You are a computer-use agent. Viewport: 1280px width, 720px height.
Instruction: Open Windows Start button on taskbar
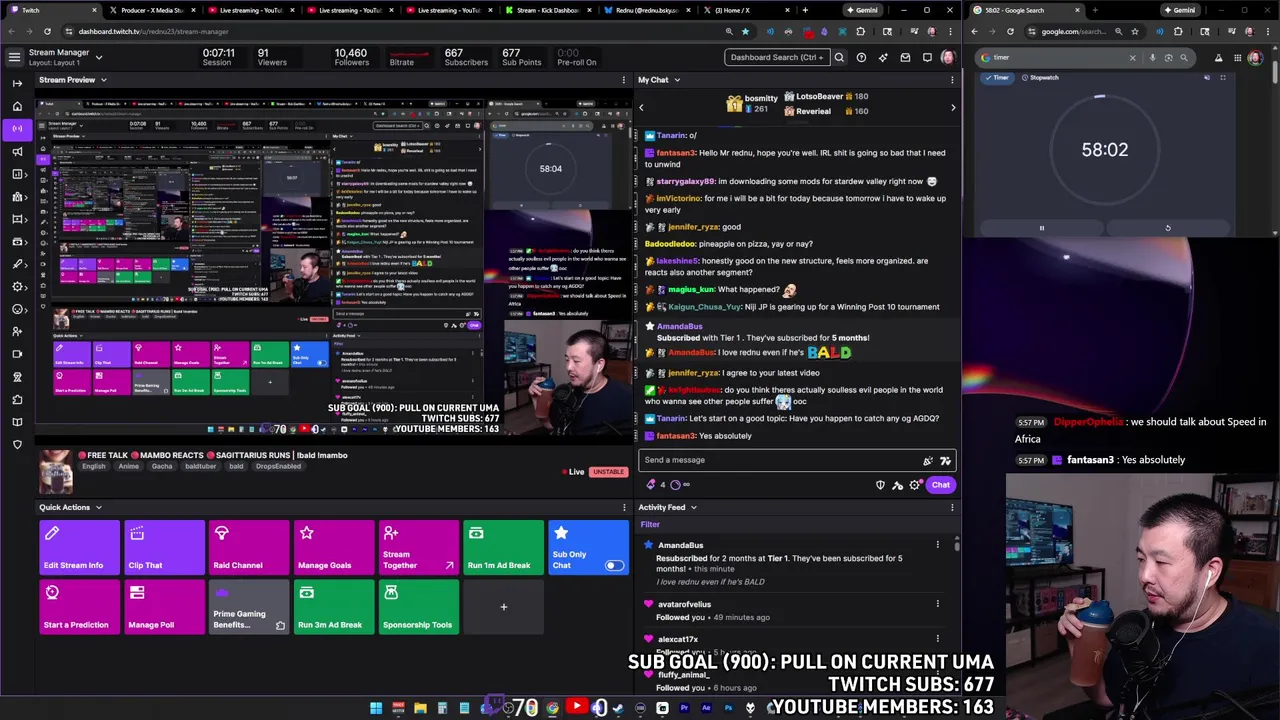pos(376,708)
